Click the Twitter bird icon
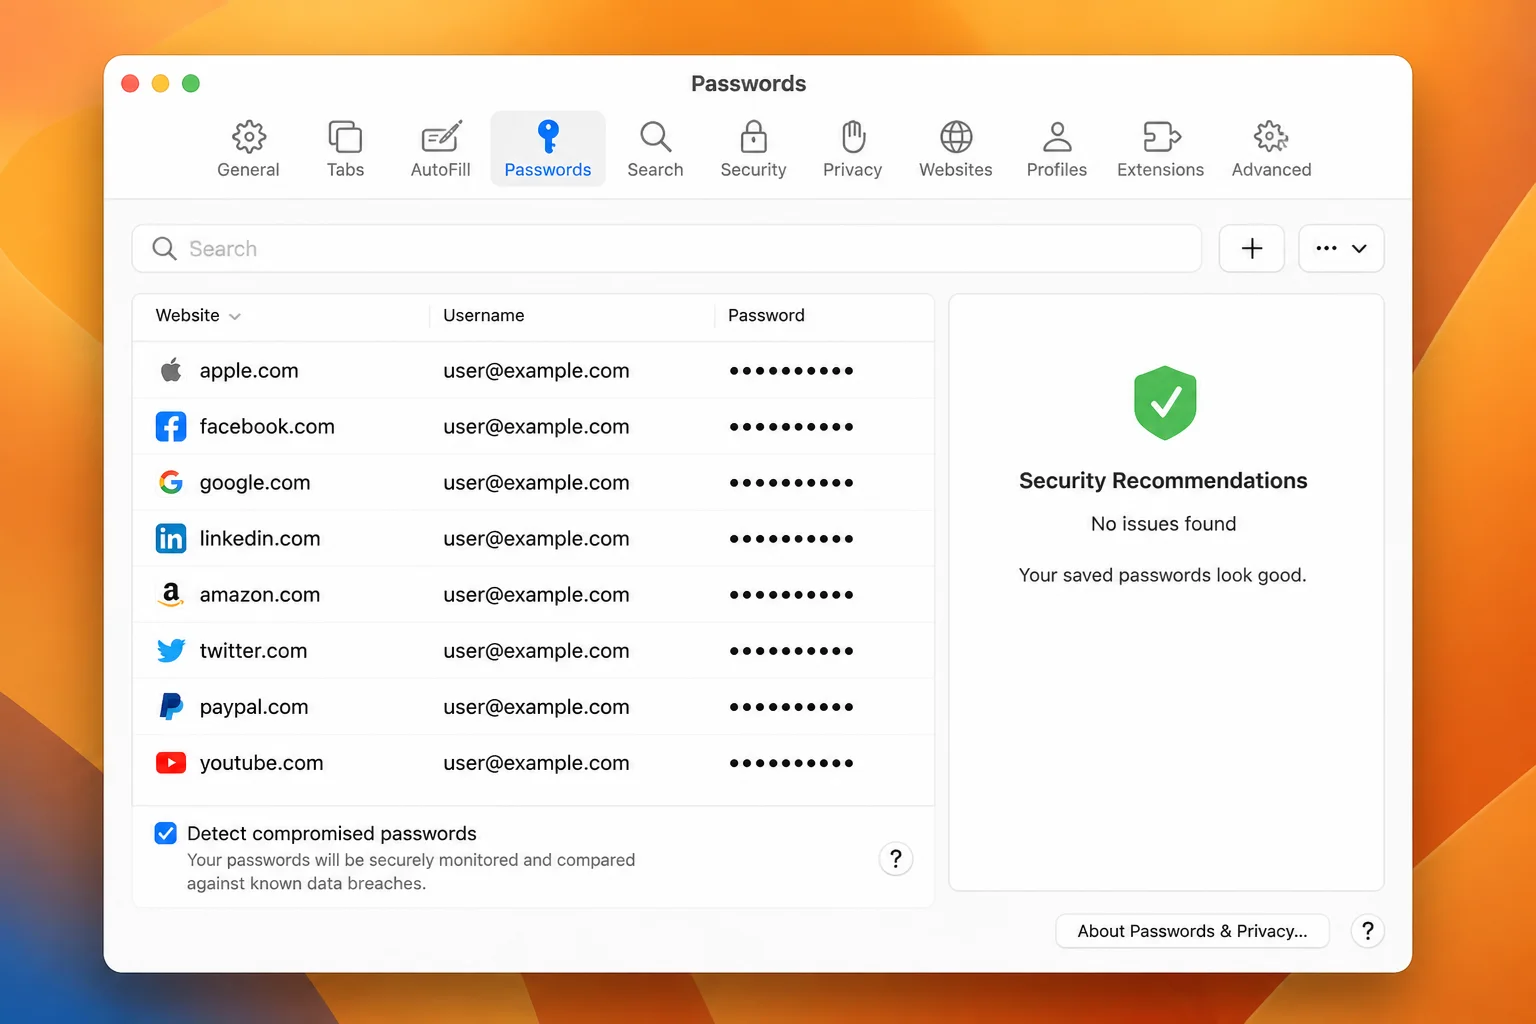Image resolution: width=1536 pixels, height=1024 pixels. 171,651
